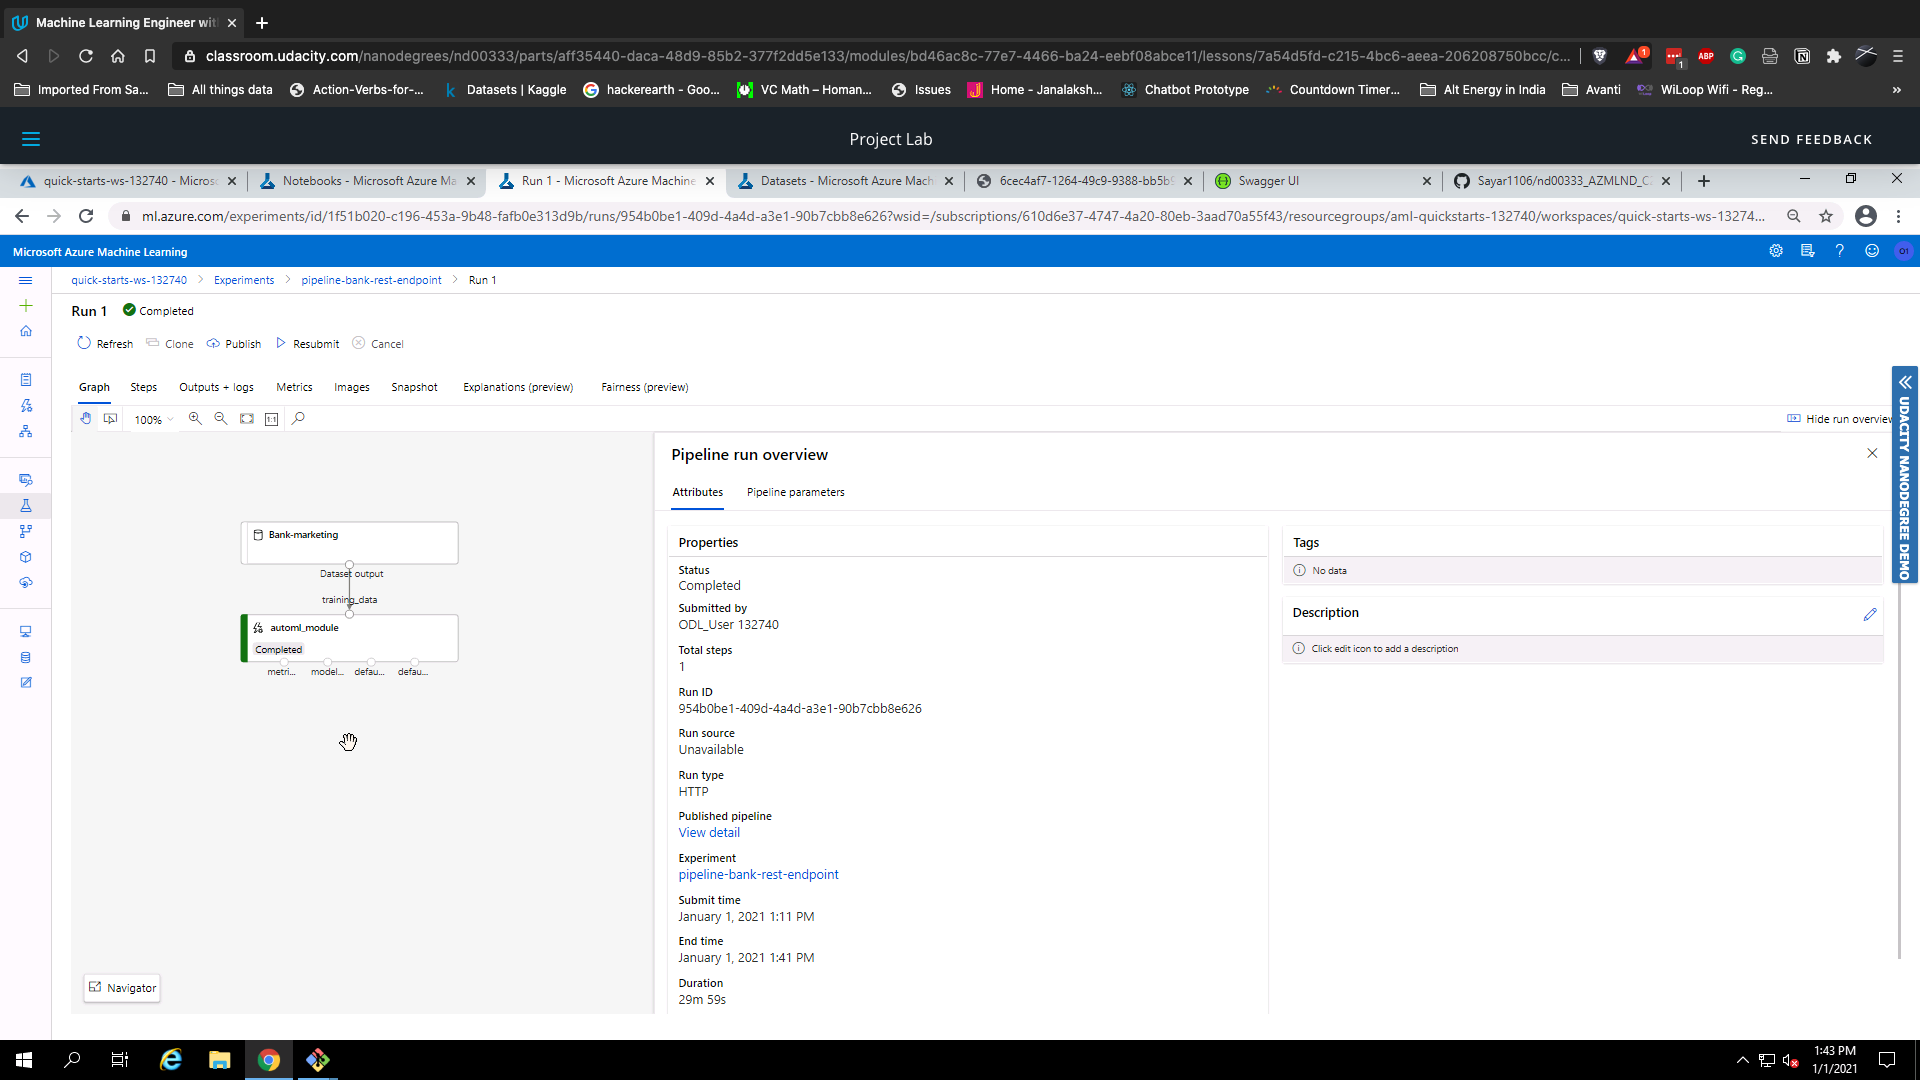Edit the description with the pencil icon

[1870, 614]
